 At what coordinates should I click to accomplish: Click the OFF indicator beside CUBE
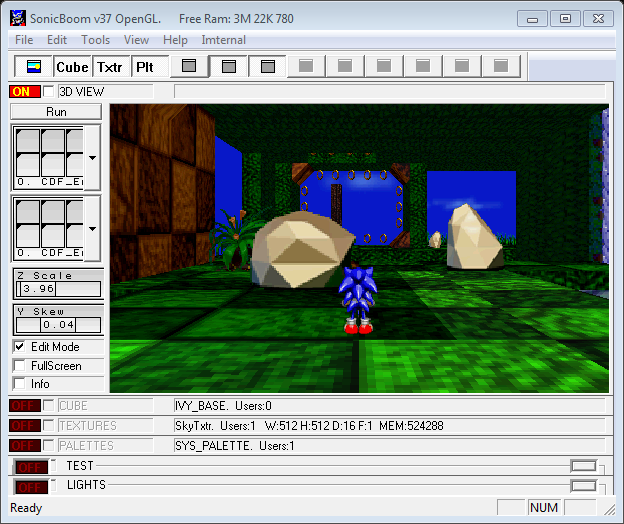pyautogui.click(x=24, y=406)
